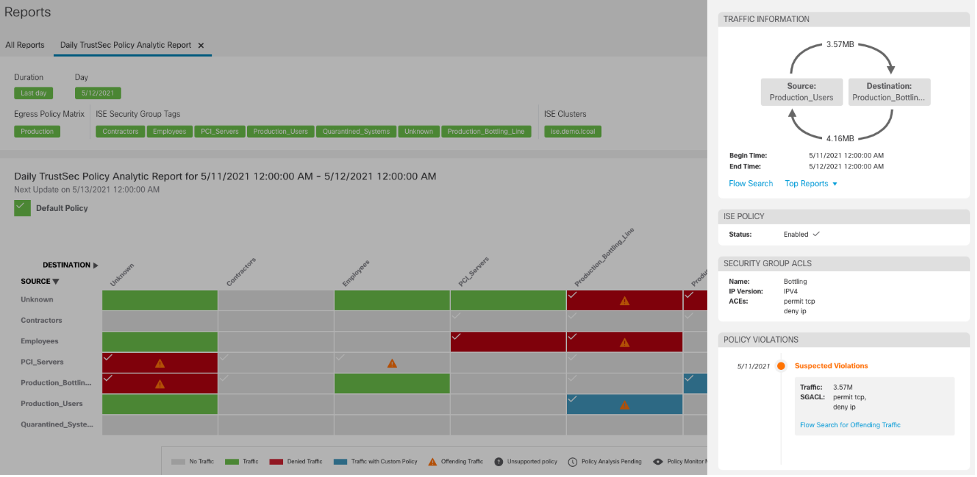Click warning icon in Unknown to Production_Bottling cell

pyautogui.click(x=624, y=300)
